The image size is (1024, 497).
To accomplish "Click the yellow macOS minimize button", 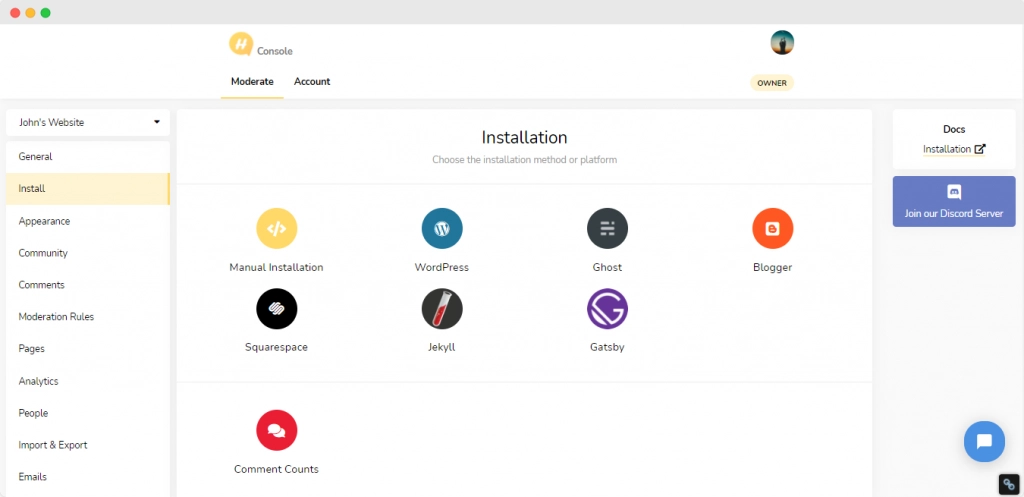I will coord(30,12).
